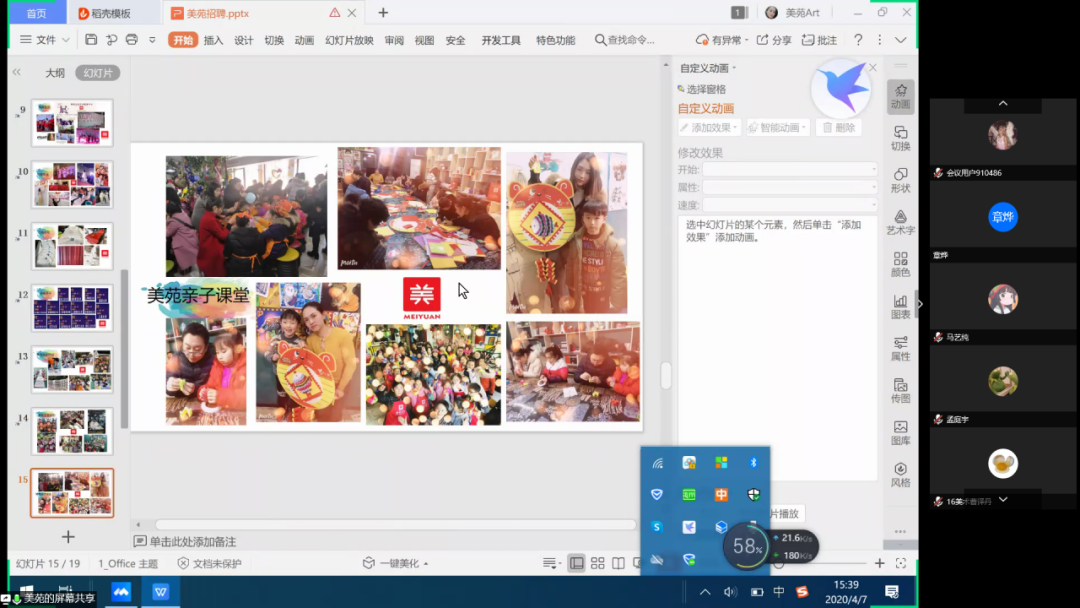This screenshot has width=1080, height=608.
Task: Open the 切换 (transition) sidebar panel
Action: click(x=900, y=138)
